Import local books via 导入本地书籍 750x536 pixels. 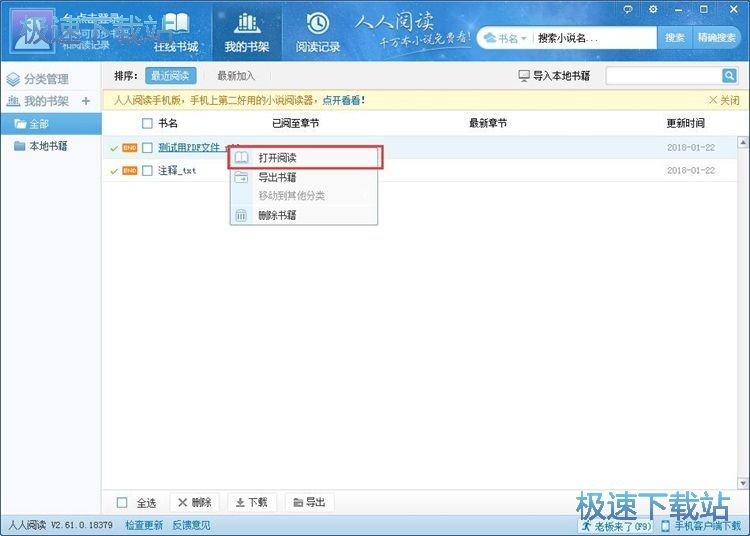[554, 76]
